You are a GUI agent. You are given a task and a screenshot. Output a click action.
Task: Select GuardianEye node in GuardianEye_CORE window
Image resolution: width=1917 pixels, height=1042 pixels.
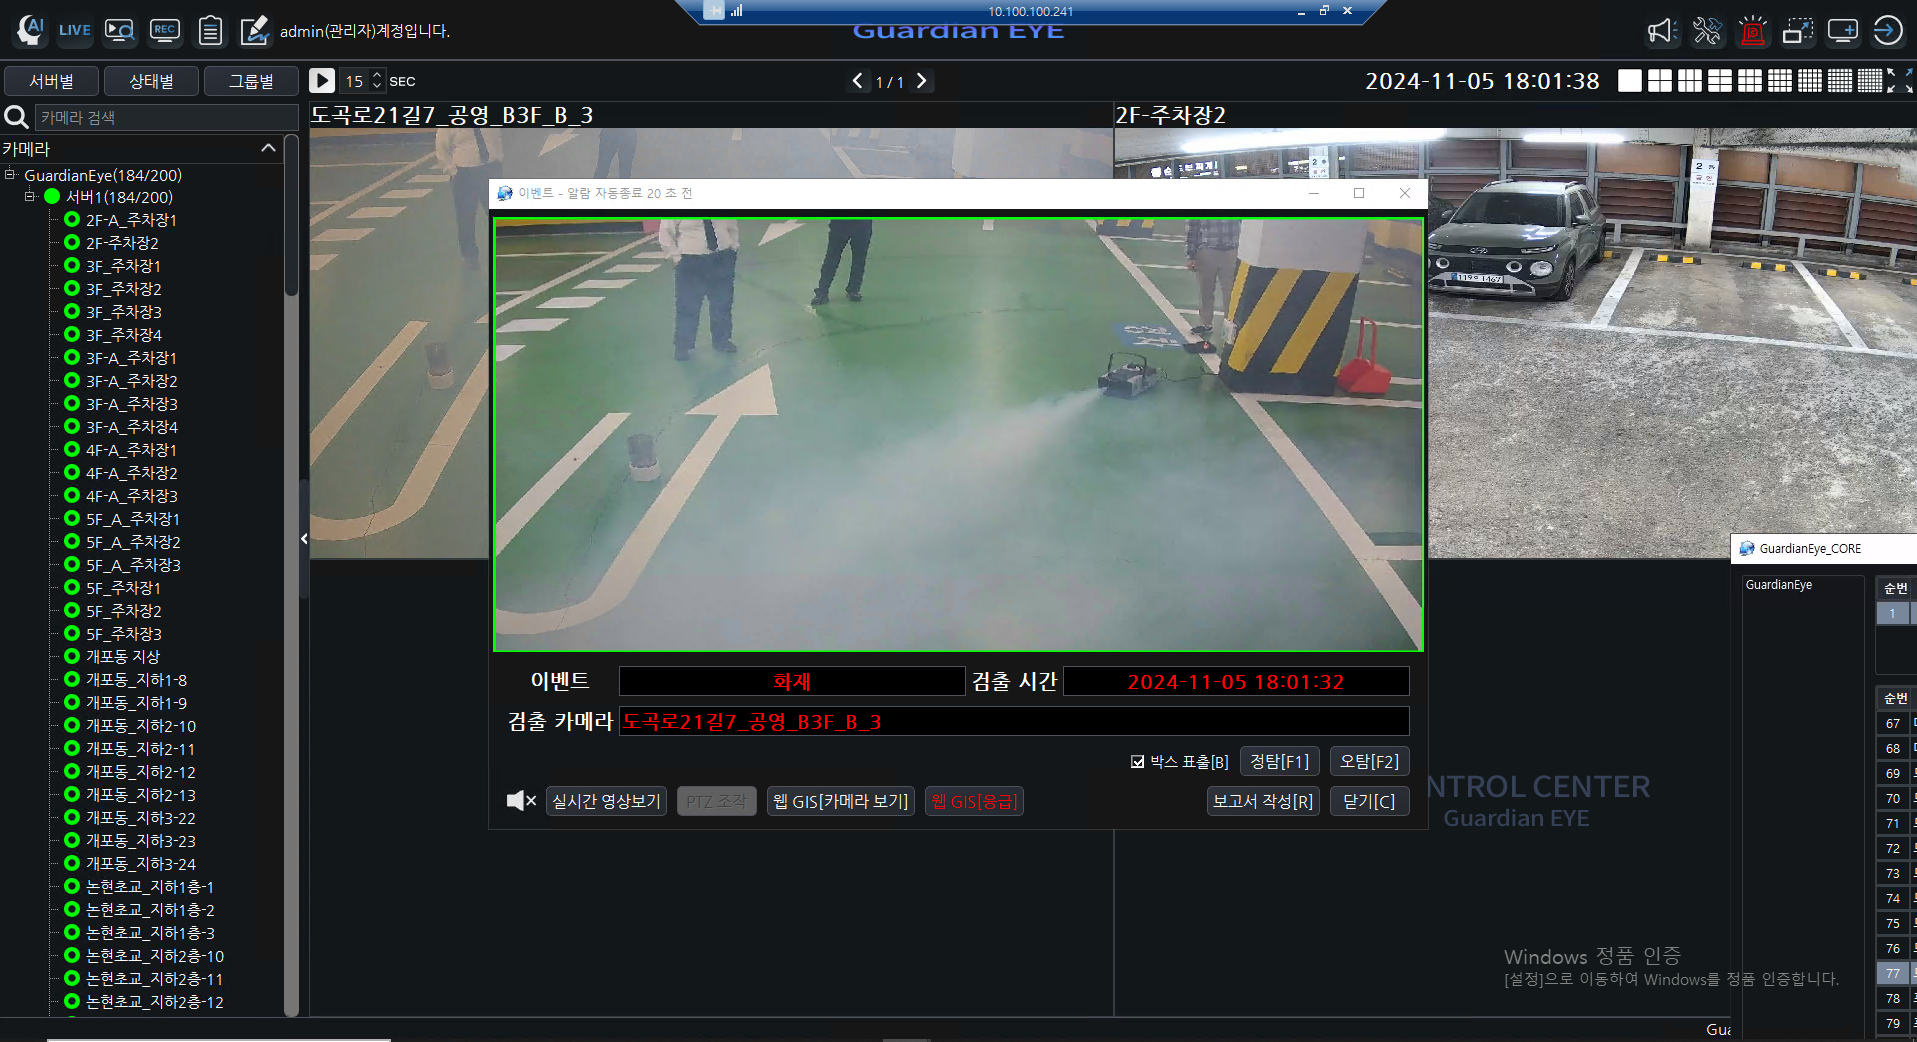1778,585
